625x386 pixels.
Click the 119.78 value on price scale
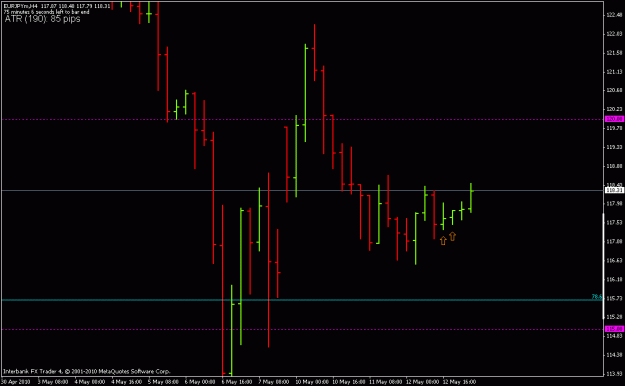(x=614, y=128)
